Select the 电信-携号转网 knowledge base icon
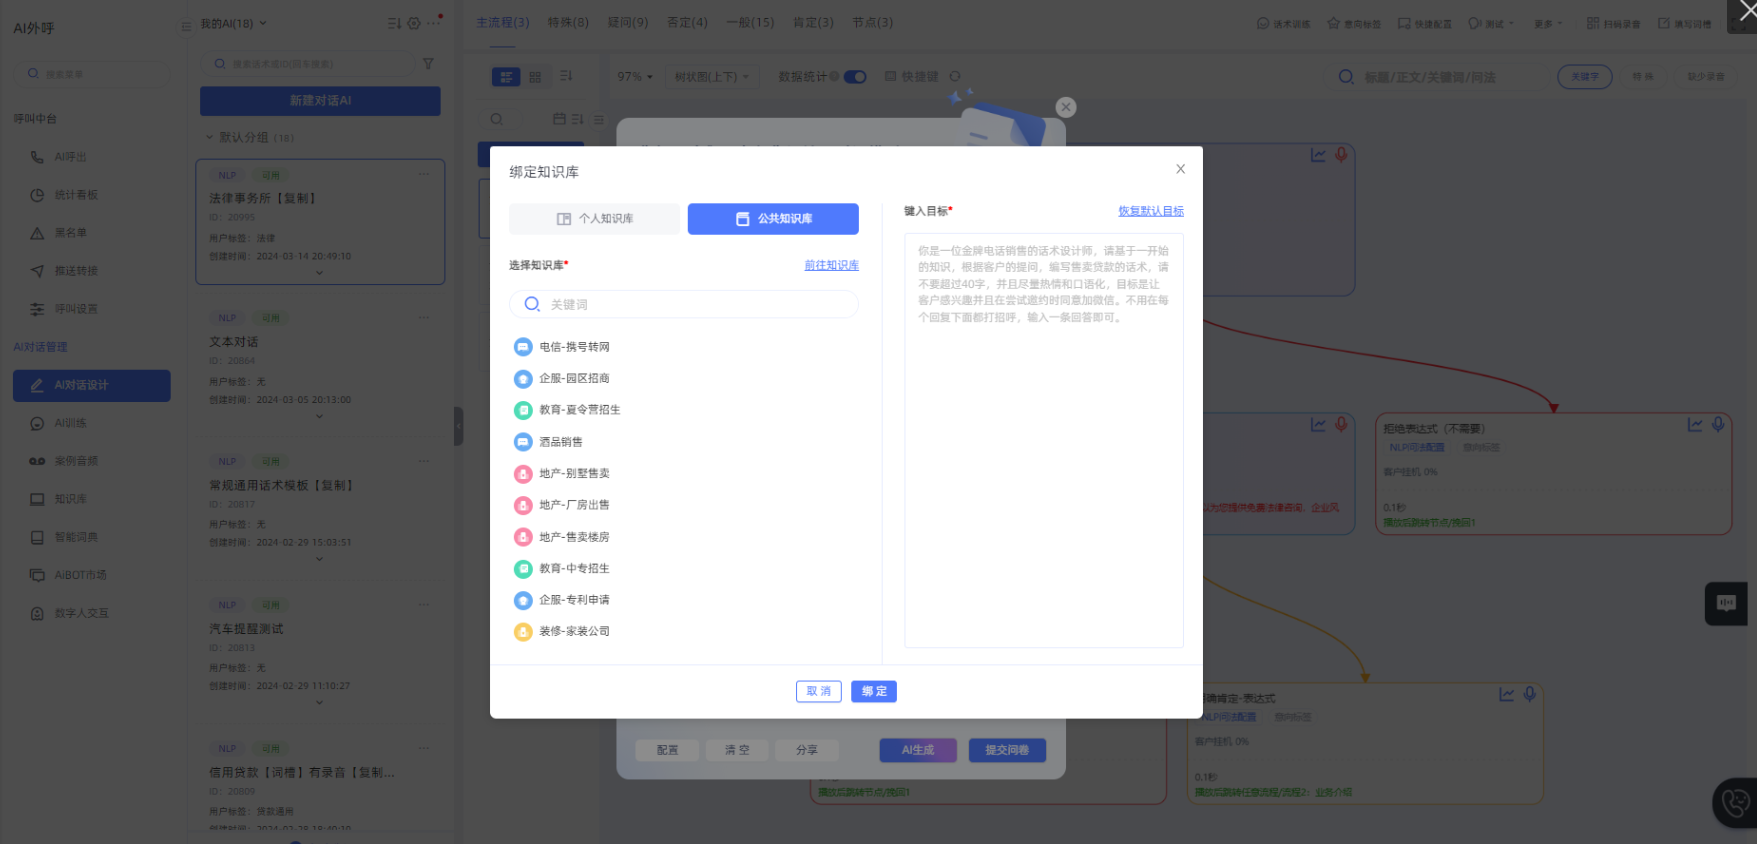Viewport: 1757px width, 844px height. tap(522, 347)
